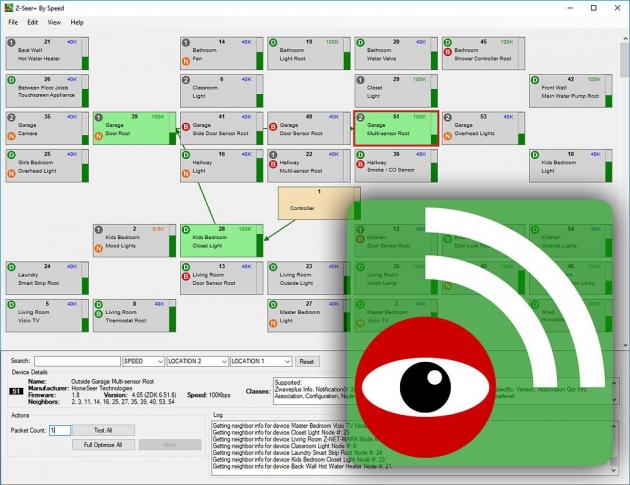Click signal bar on Kids Bedroom Mood Lights
Viewport: 630px width, 485px height.
point(172,241)
